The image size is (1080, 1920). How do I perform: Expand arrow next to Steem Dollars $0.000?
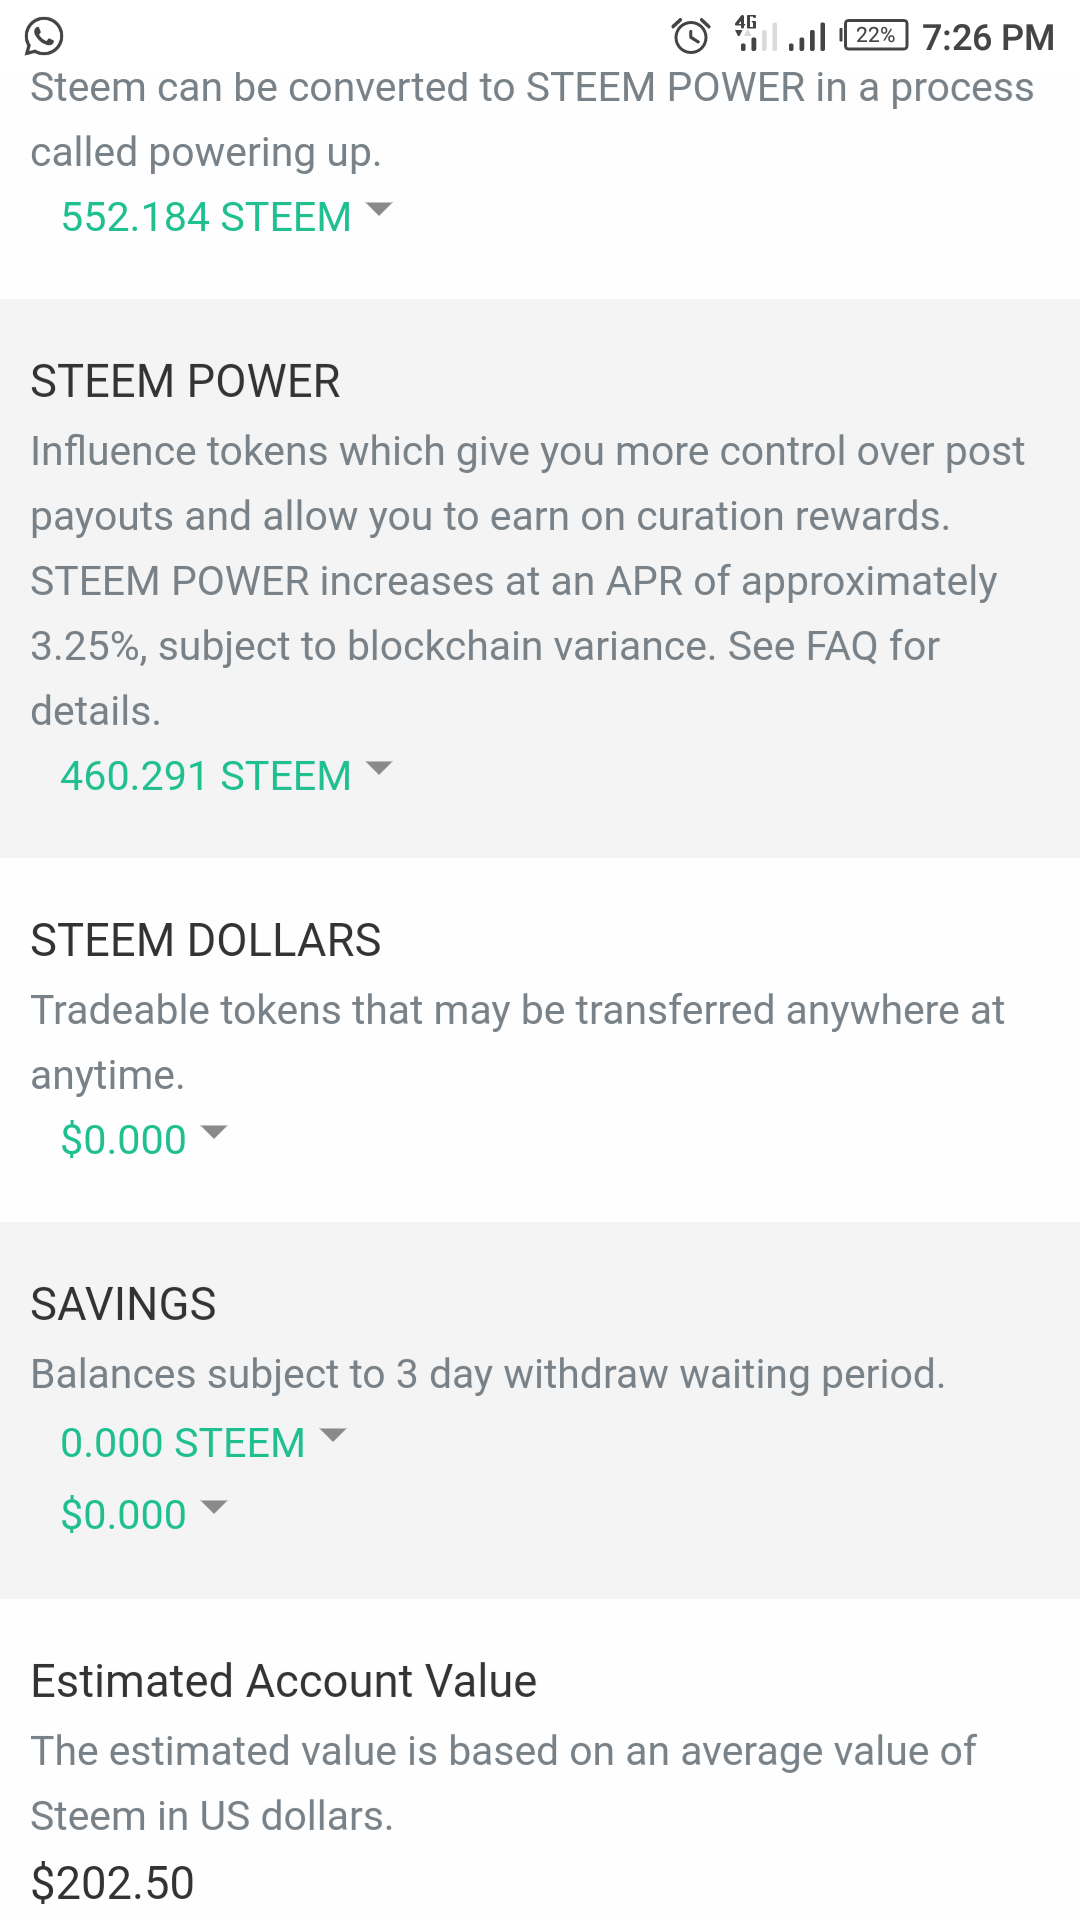pyautogui.click(x=214, y=1132)
